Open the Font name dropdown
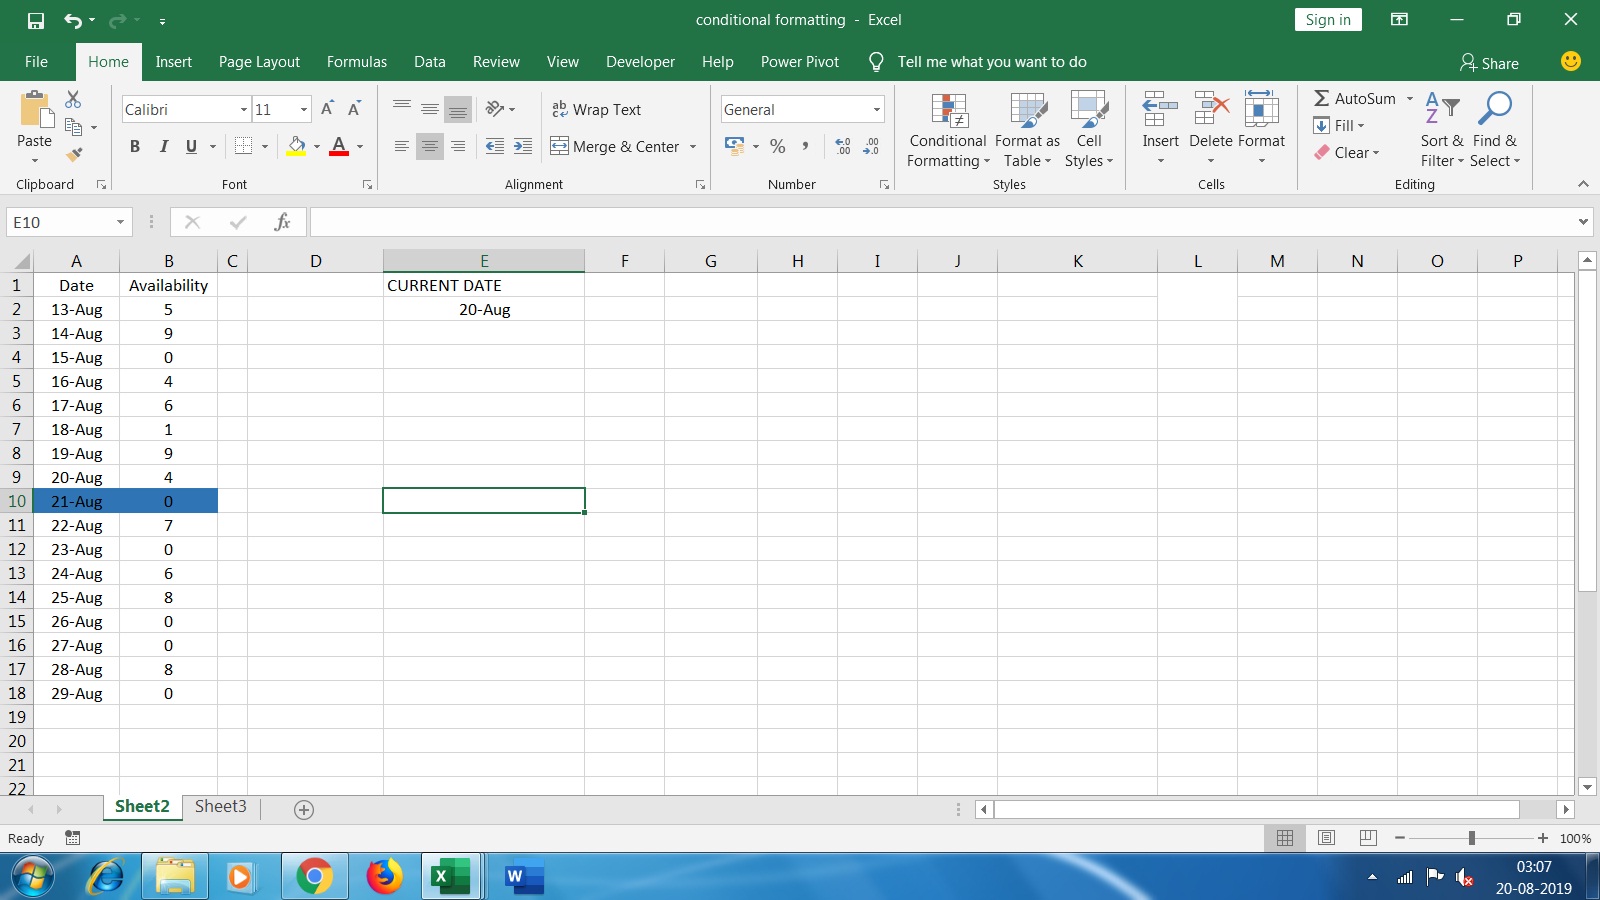The image size is (1600, 900). tap(244, 109)
